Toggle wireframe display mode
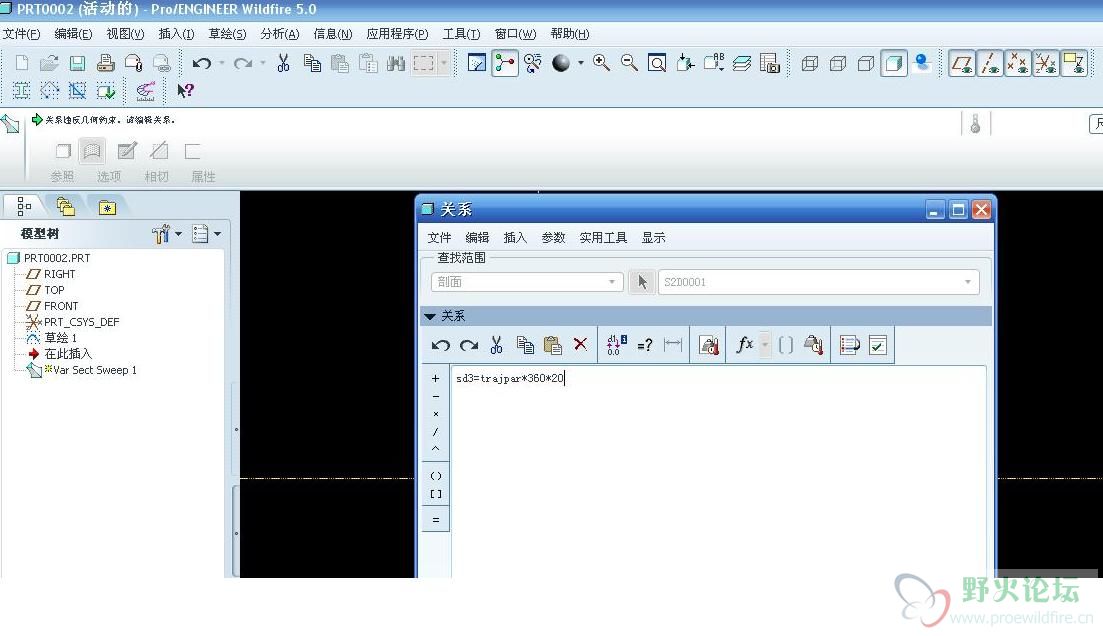1103x636 pixels. coord(810,63)
